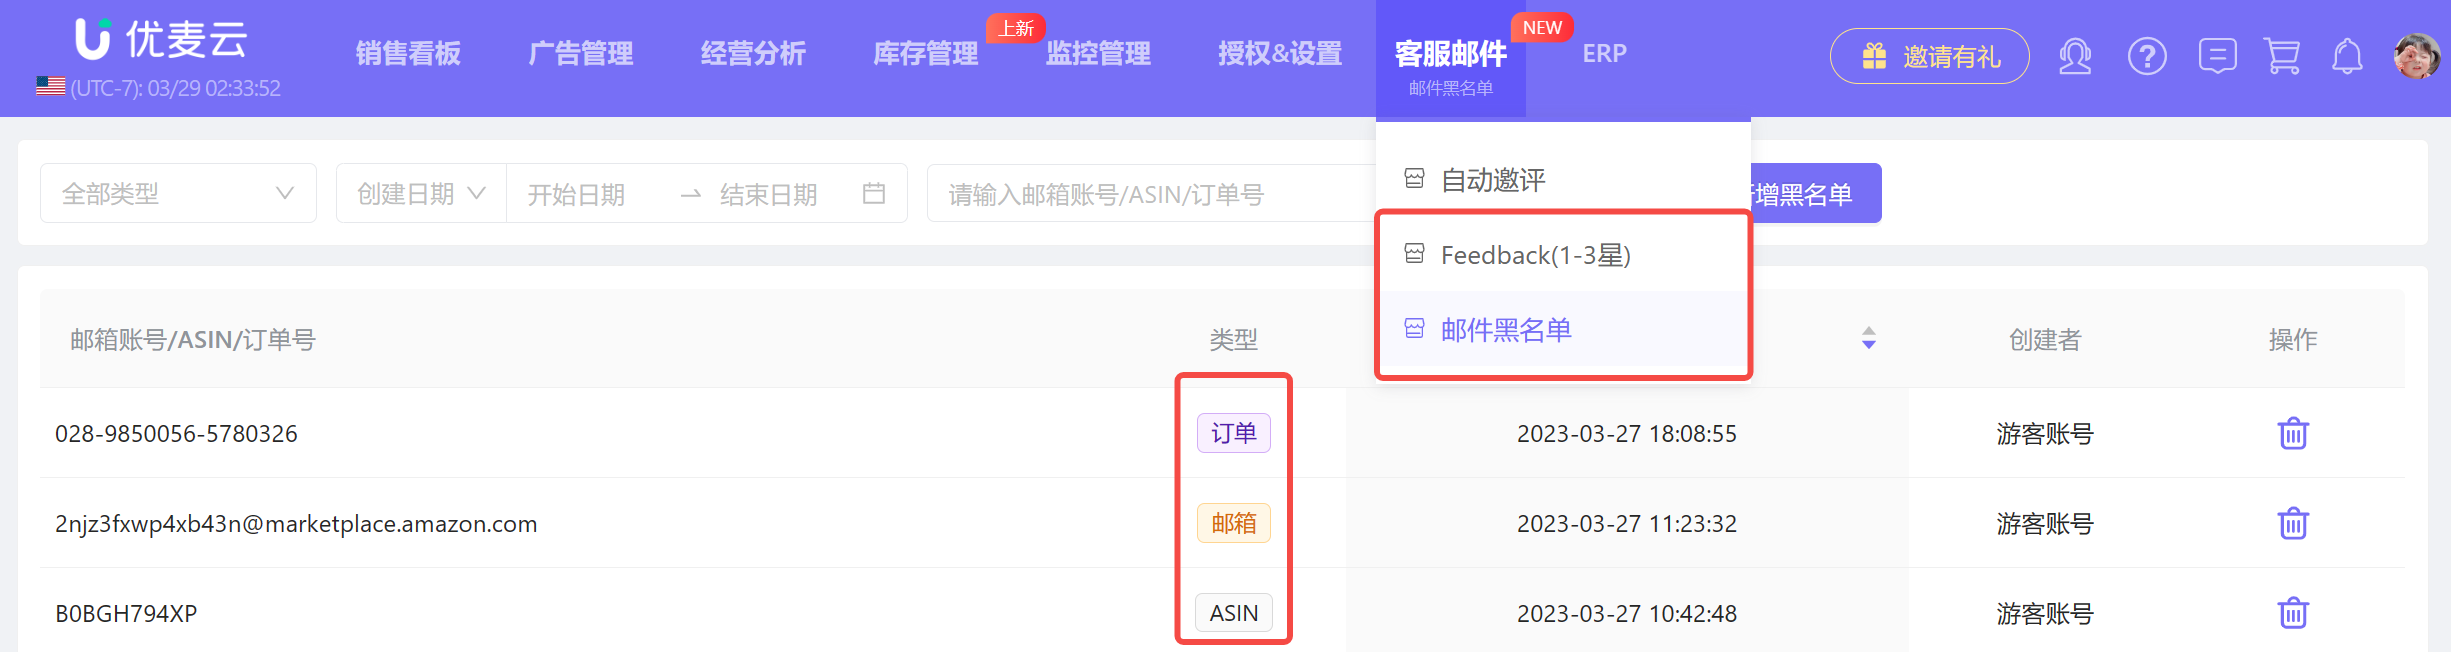Click timestamp 2023-03-27 11:23:32
Screen dimensions: 2451x652
point(1626,523)
